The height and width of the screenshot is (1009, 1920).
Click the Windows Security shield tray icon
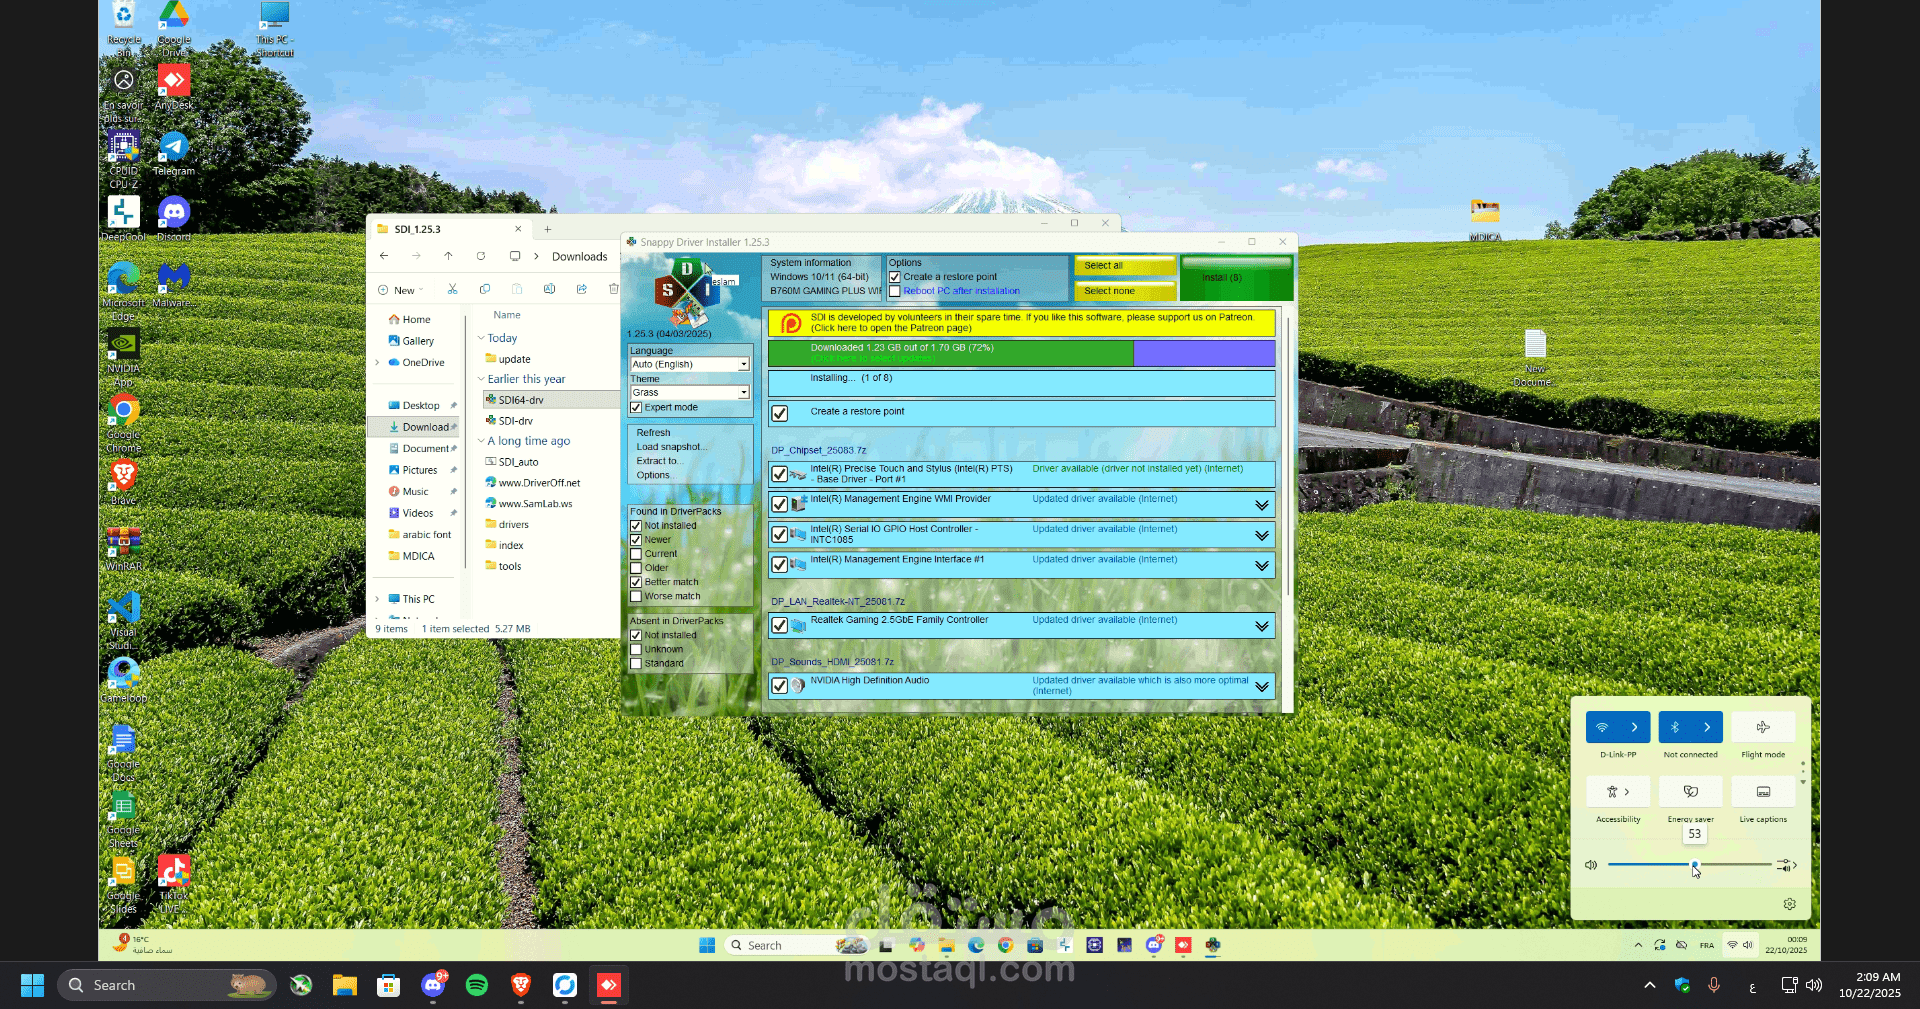click(1682, 985)
